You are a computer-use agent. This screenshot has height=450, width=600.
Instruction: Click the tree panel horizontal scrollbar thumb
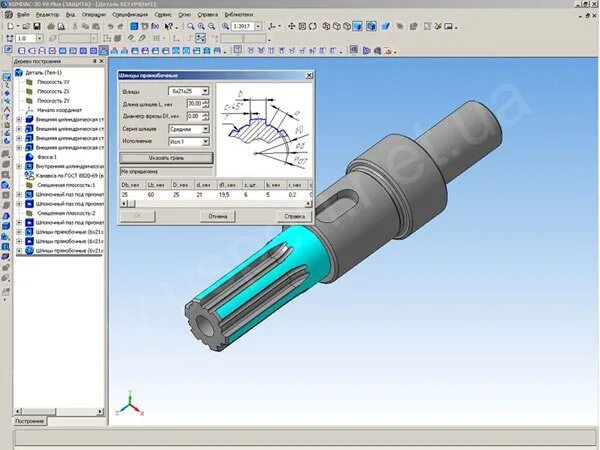pyautogui.click(x=39, y=412)
